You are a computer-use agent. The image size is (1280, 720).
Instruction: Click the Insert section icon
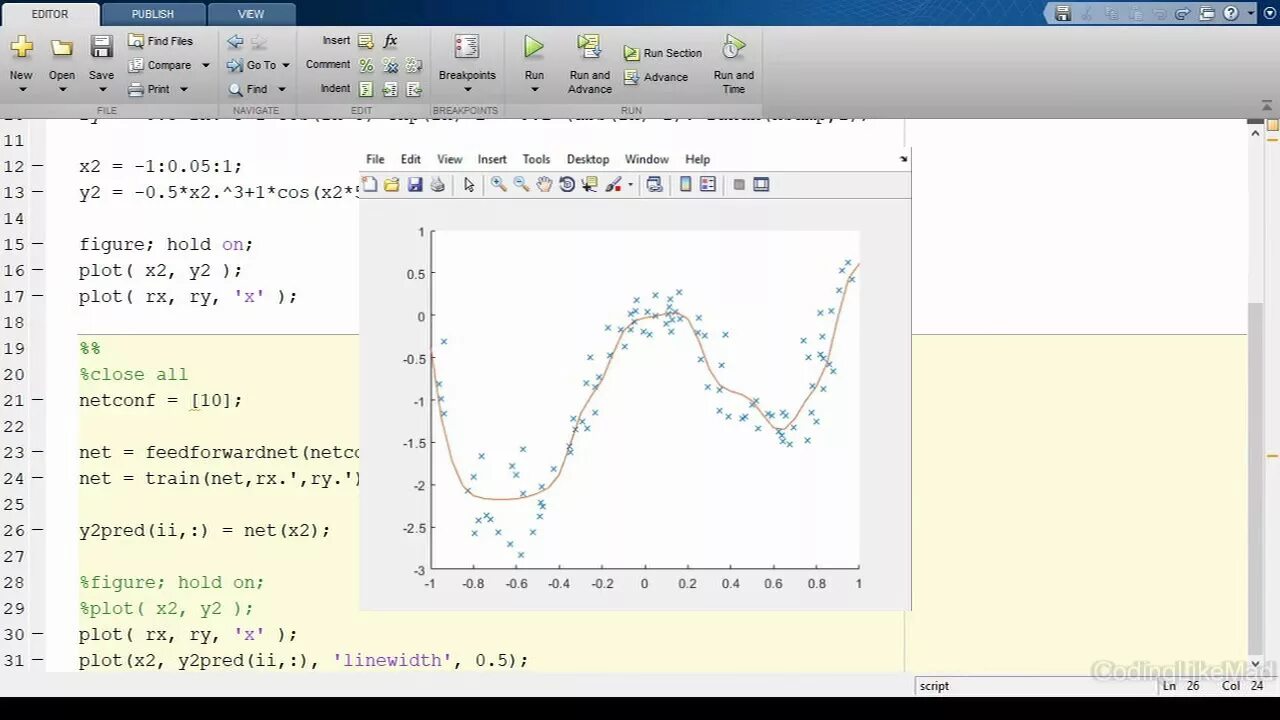366,41
